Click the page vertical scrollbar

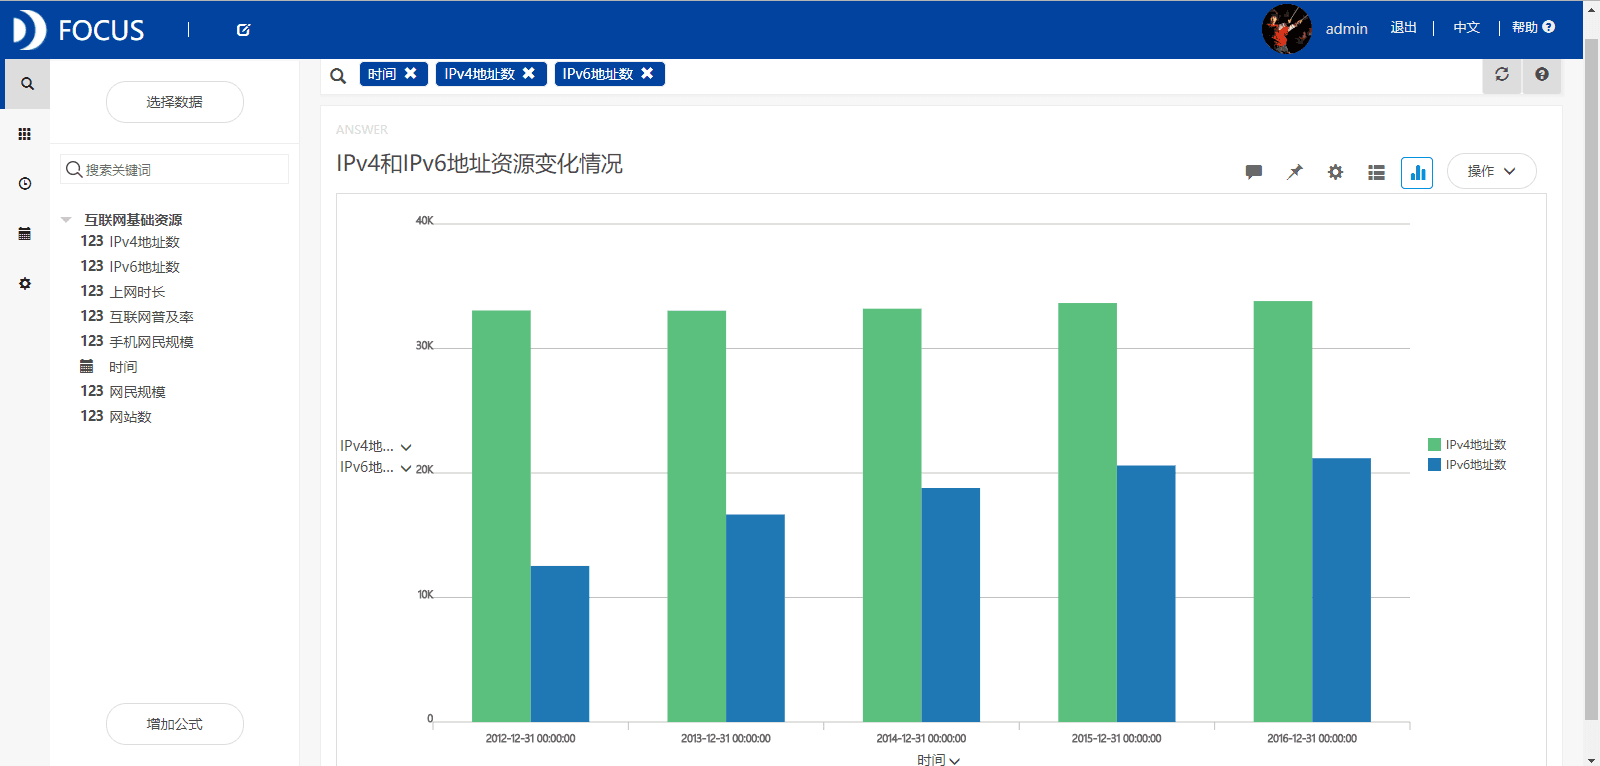1591,380
